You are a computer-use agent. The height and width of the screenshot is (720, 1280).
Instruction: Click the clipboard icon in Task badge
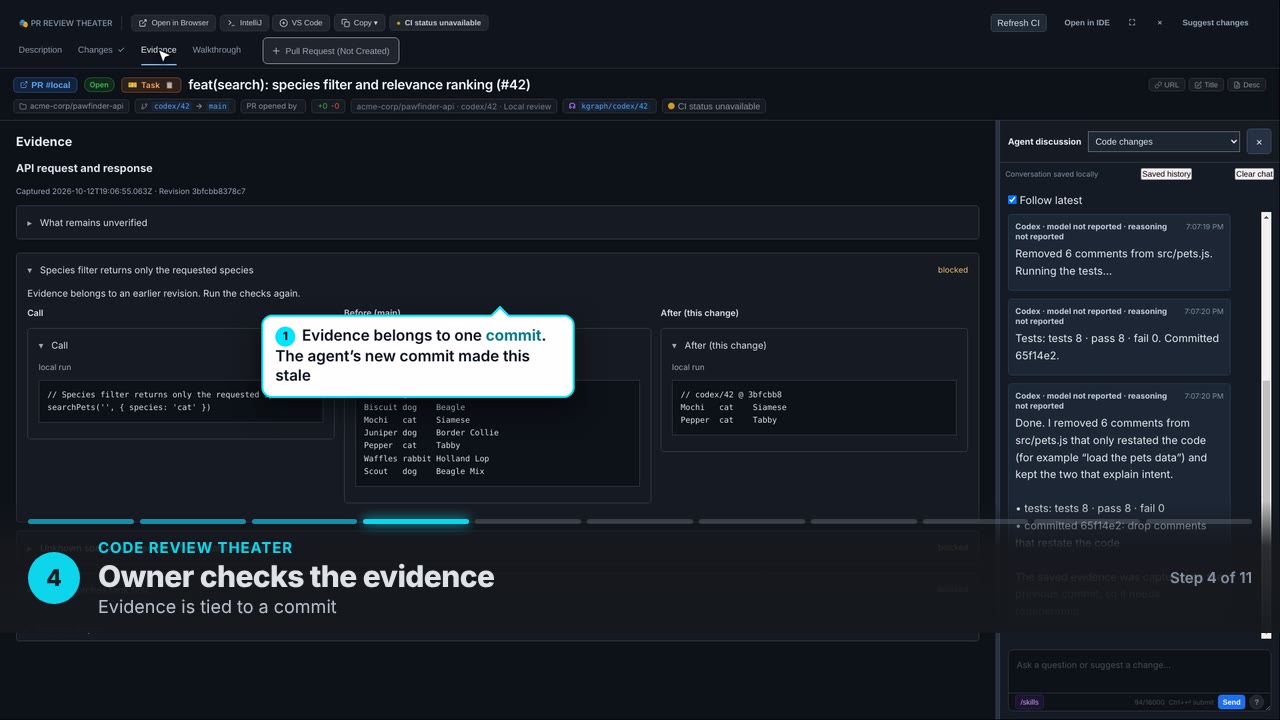(x=169, y=85)
